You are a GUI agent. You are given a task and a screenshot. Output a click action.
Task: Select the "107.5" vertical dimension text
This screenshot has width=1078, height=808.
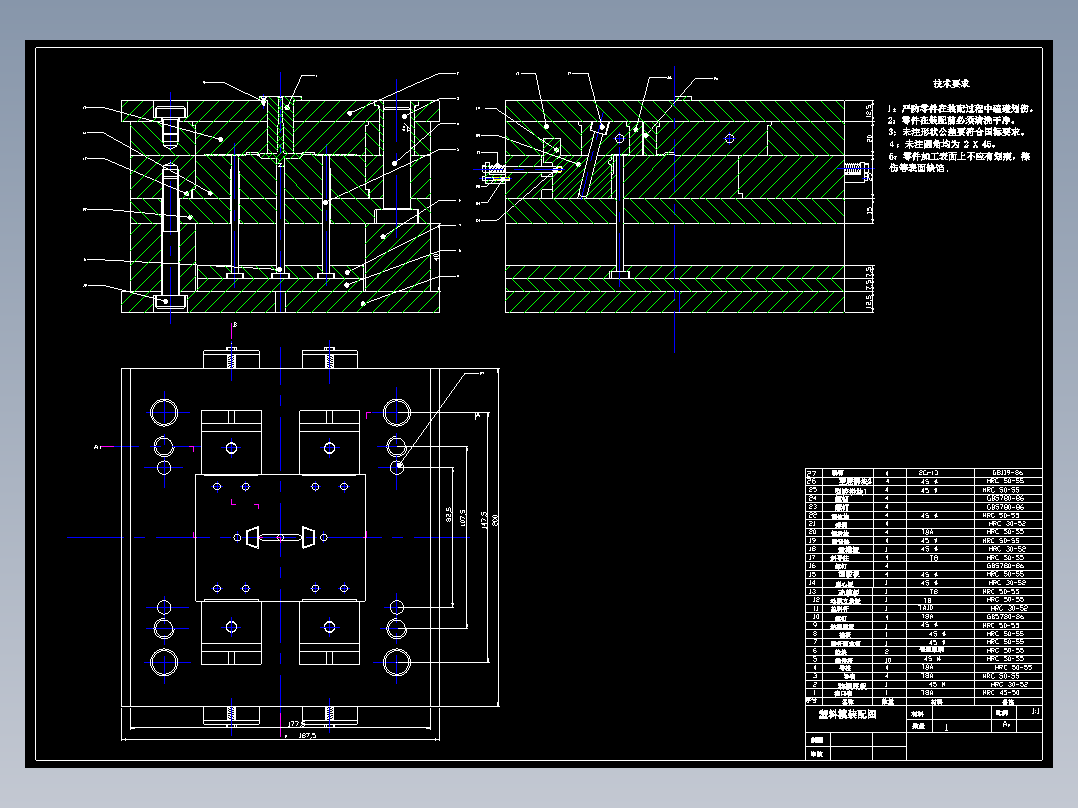click(x=463, y=518)
